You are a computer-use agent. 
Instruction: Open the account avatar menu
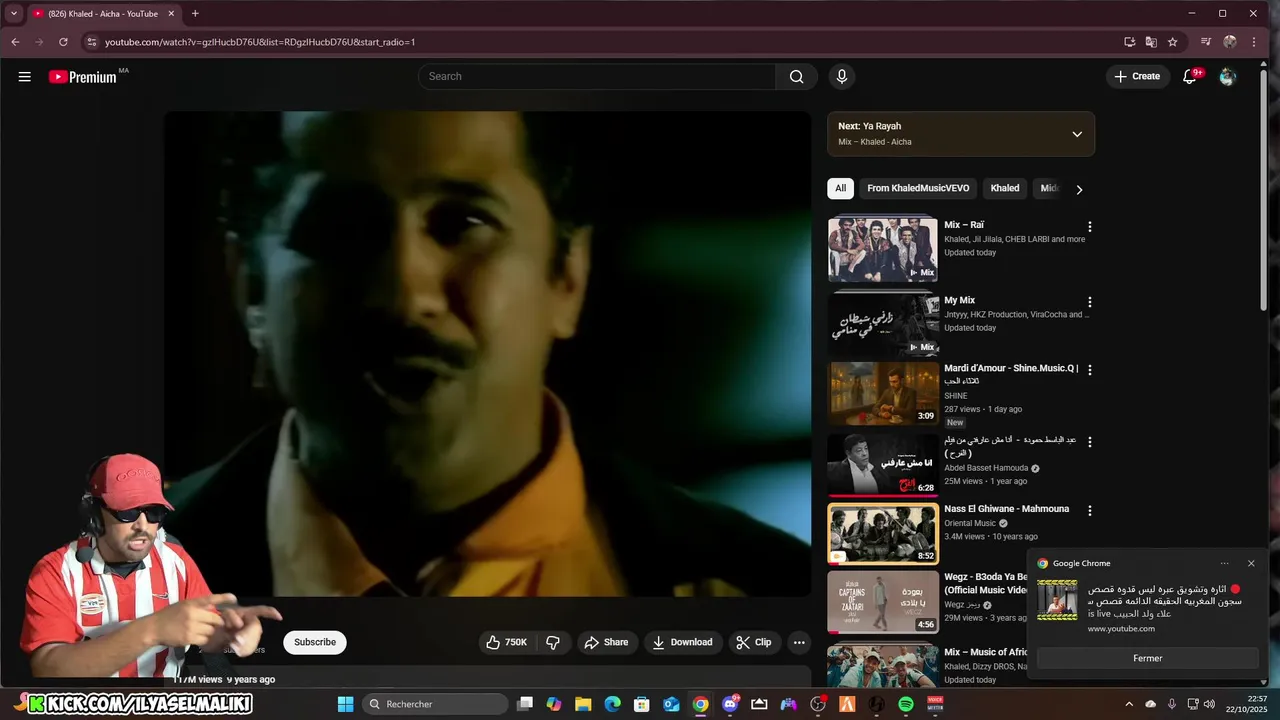[x=1227, y=76]
